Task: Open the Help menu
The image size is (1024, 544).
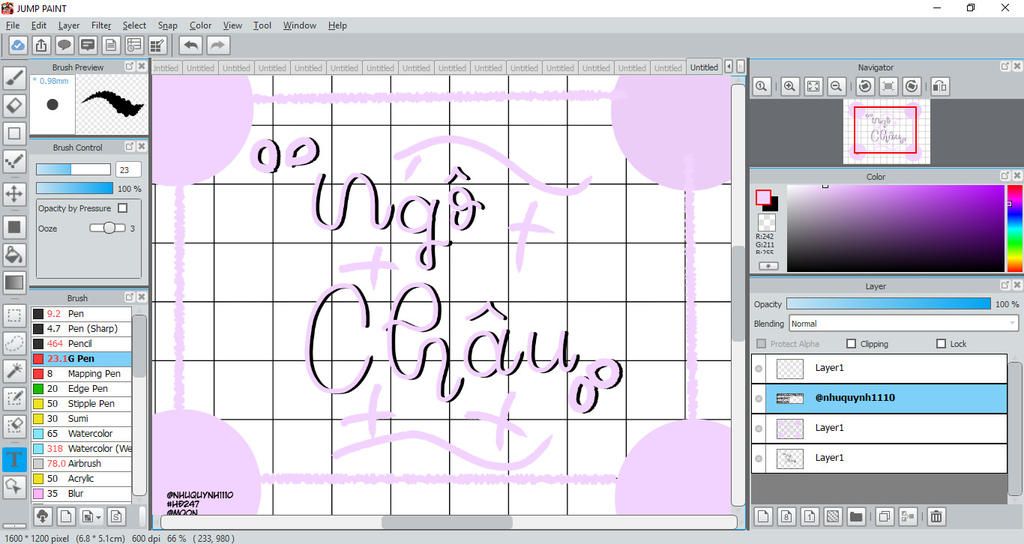Action: pos(338,25)
